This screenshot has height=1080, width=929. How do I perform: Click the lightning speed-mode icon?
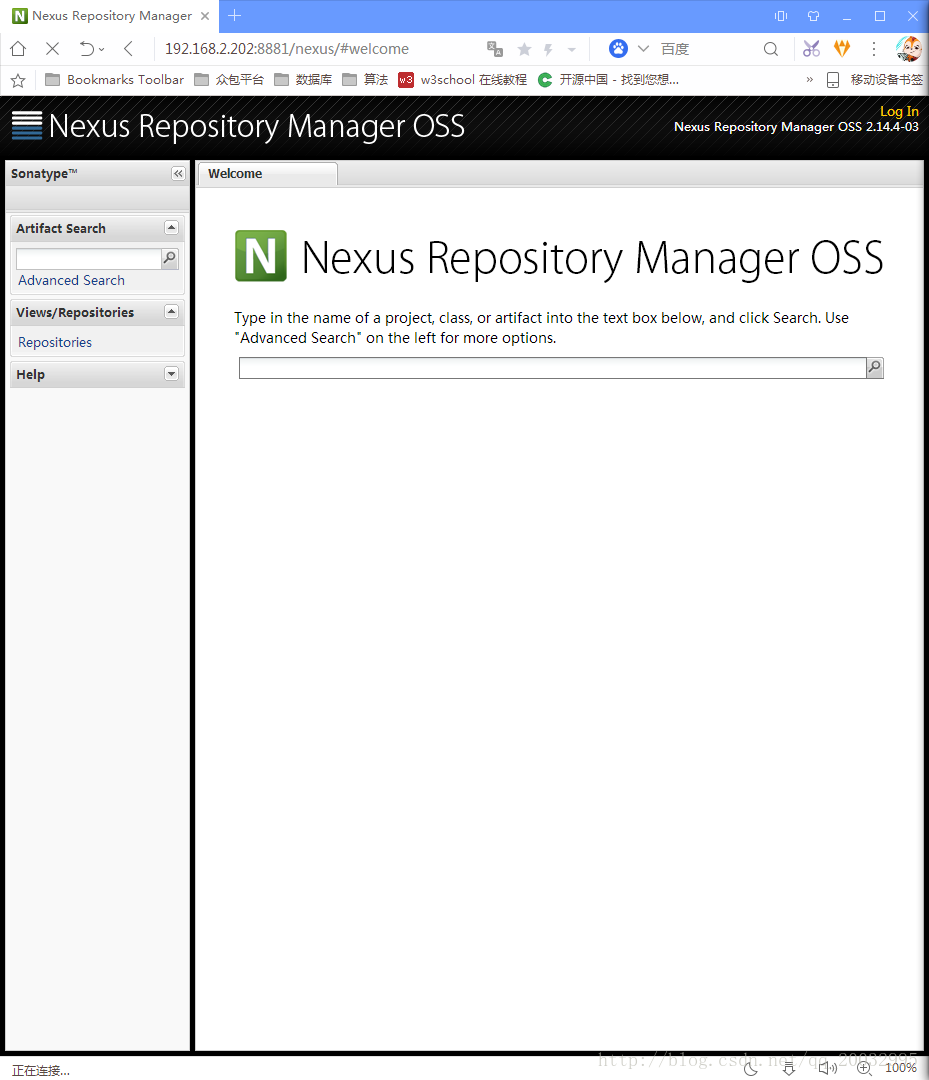pyautogui.click(x=548, y=49)
